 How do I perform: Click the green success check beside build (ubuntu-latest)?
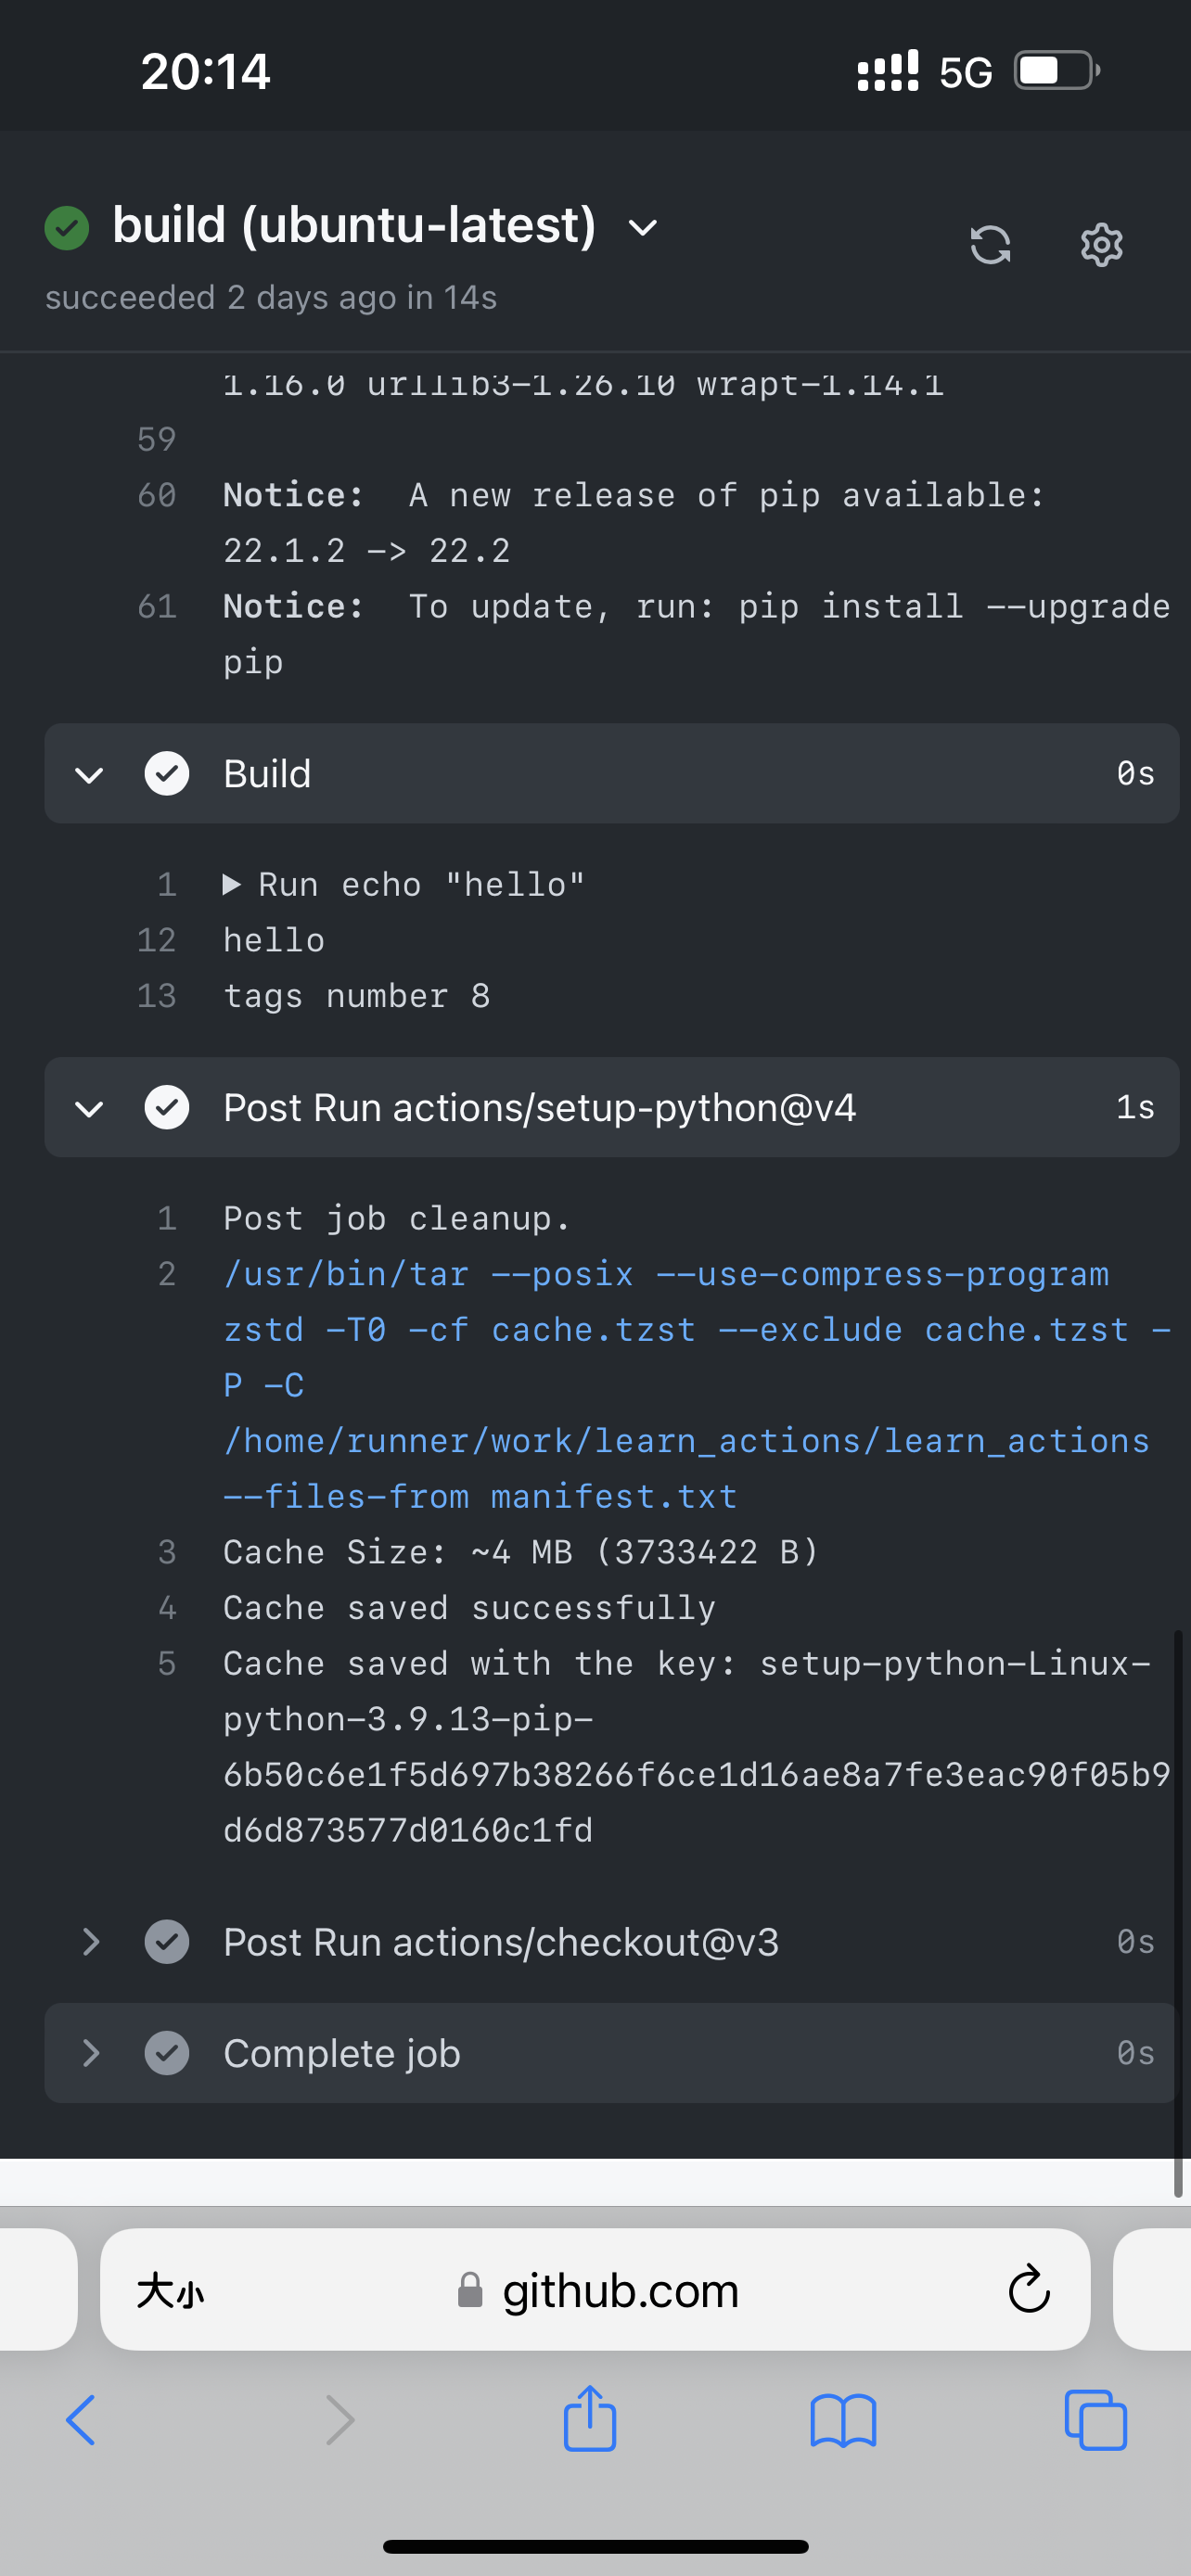point(66,225)
